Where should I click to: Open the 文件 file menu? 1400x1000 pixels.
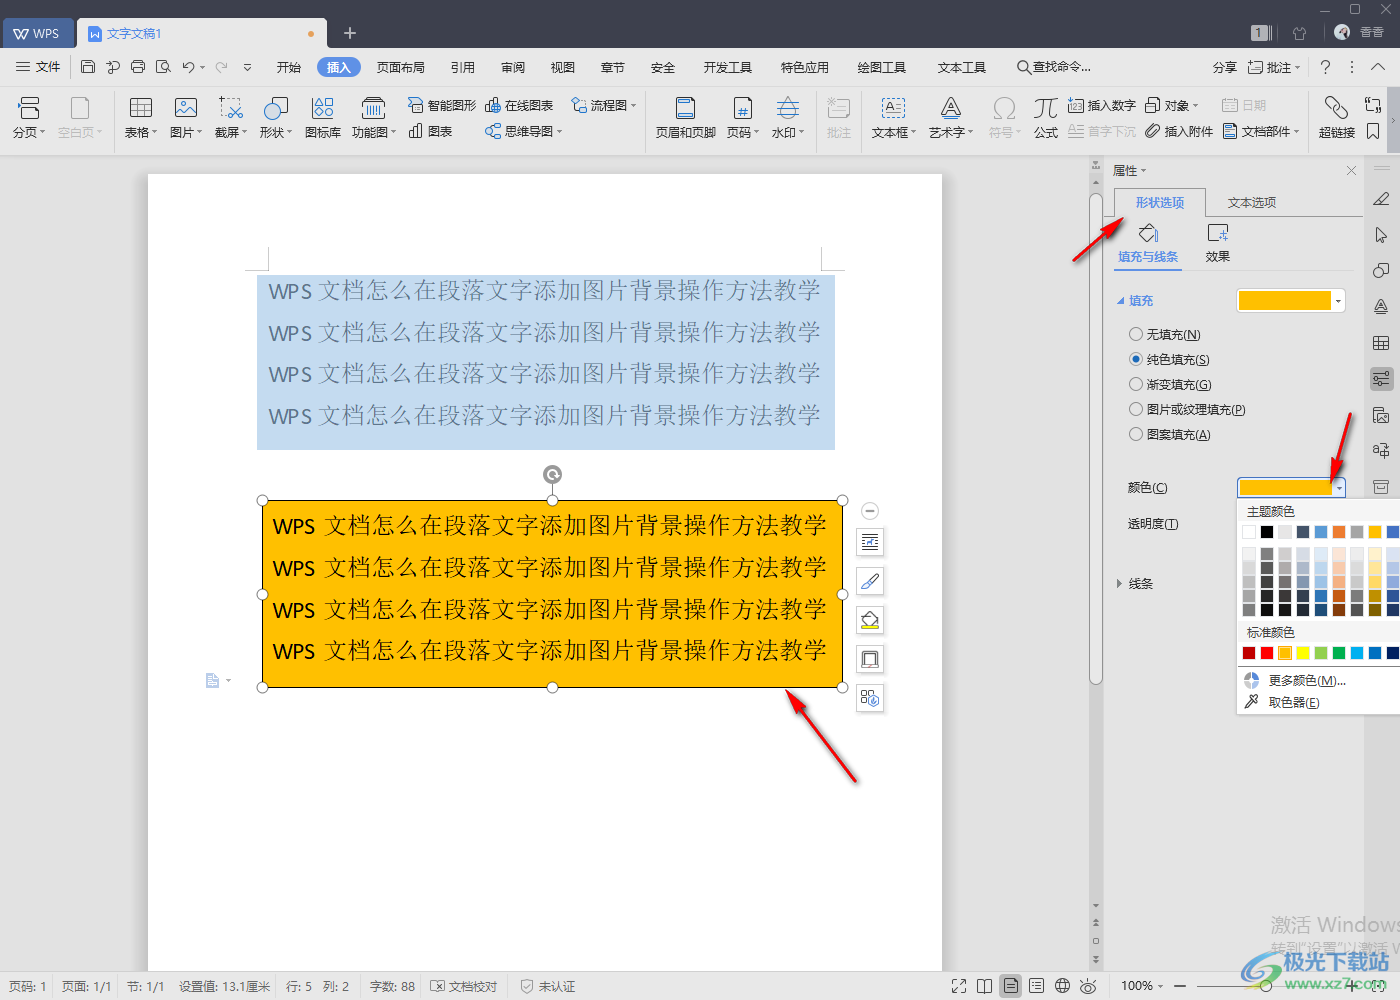(x=38, y=67)
